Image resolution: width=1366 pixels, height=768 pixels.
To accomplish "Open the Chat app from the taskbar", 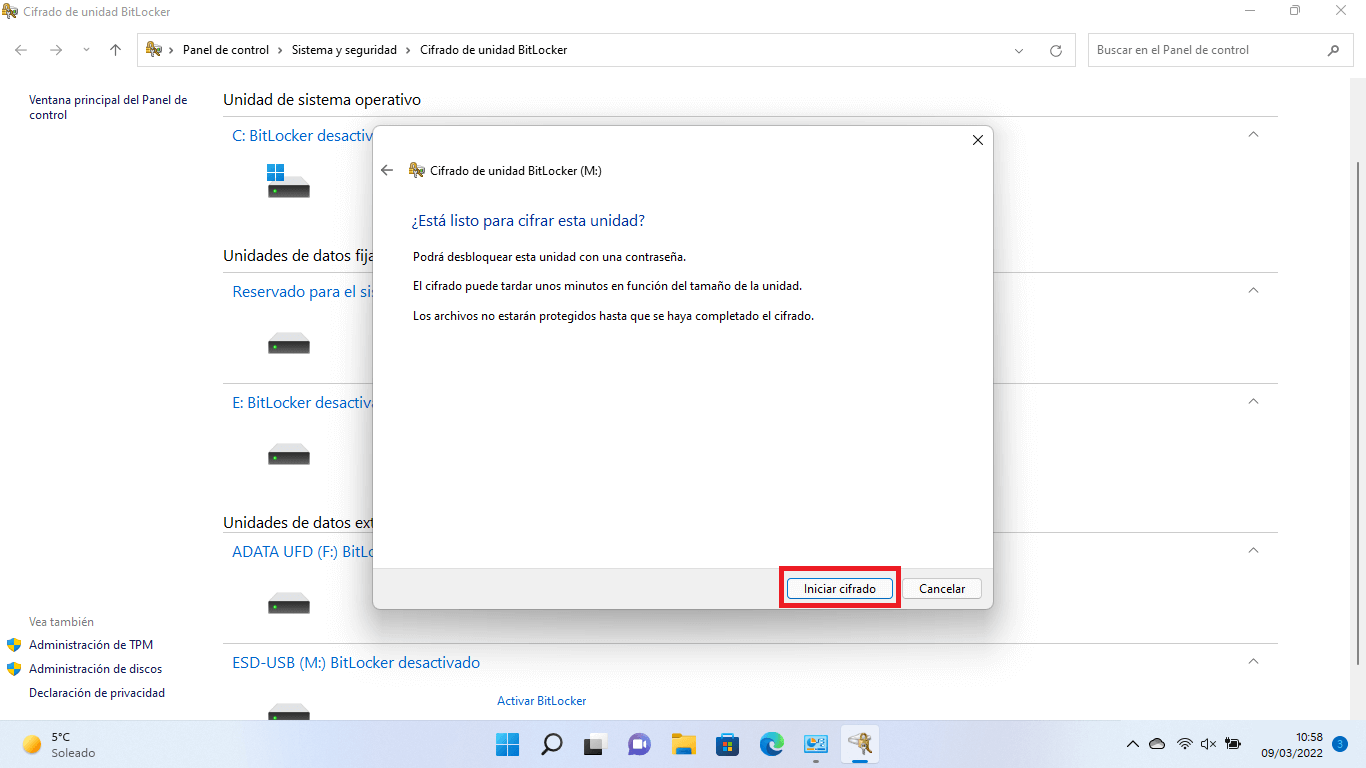I will [x=640, y=744].
